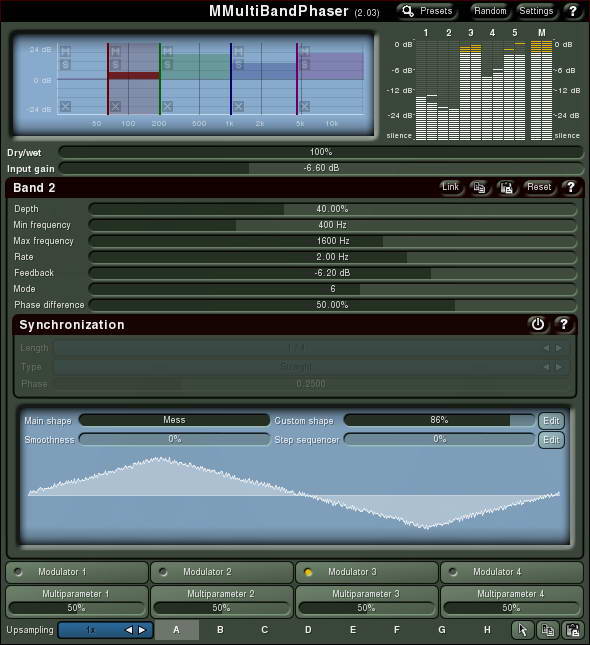This screenshot has height=645, width=590.
Task: Switch to preset slot A
Action: pos(177,630)
